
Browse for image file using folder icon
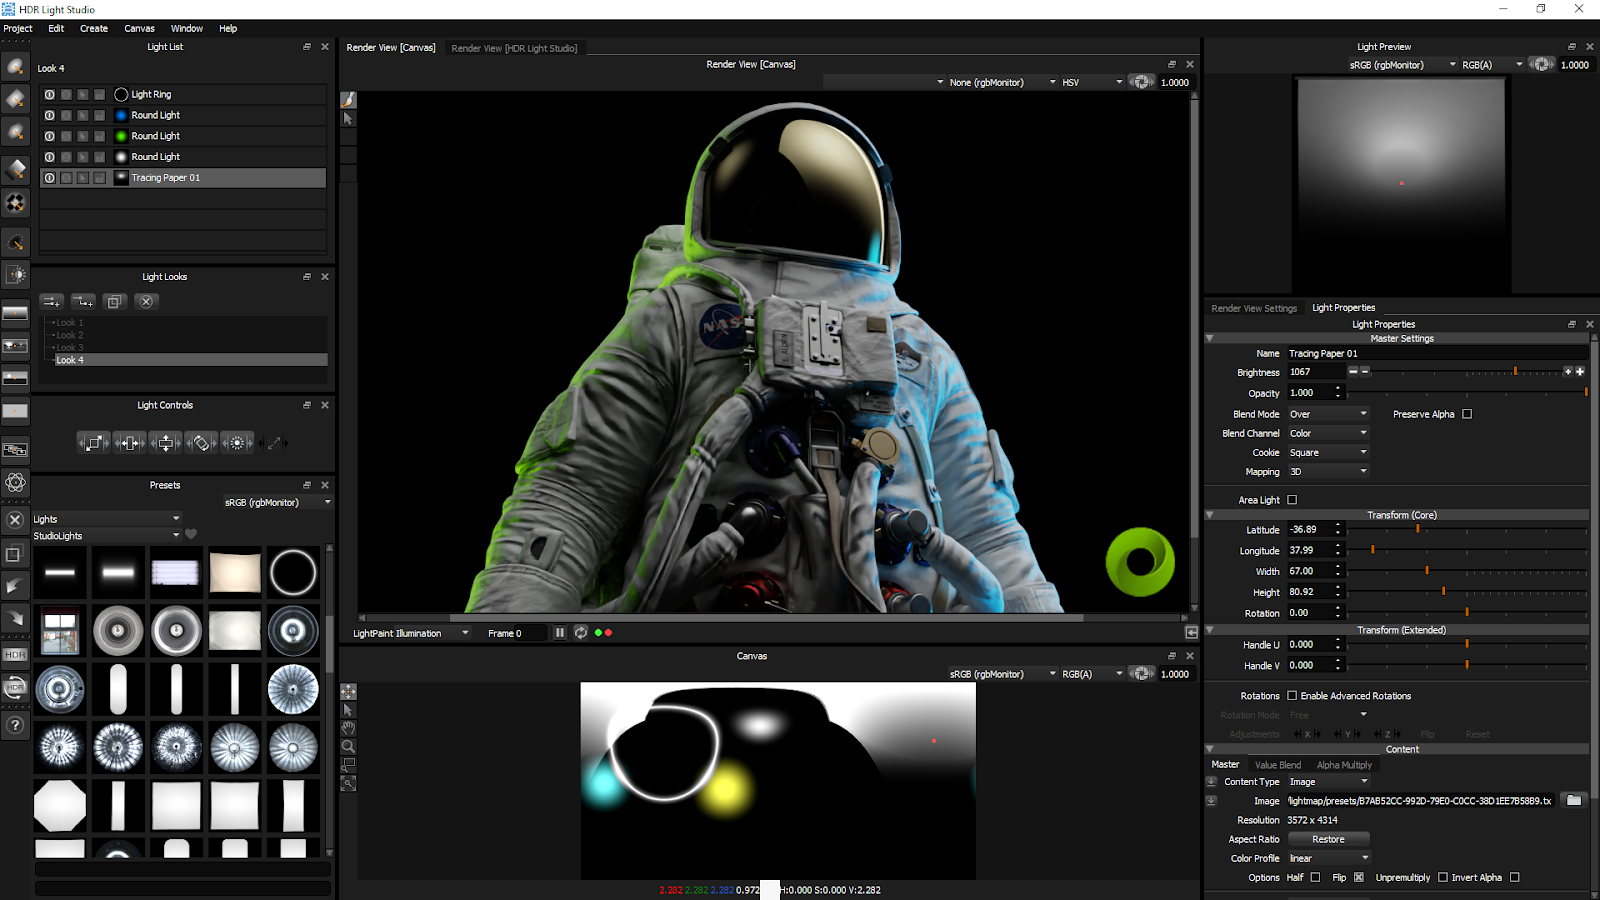click(1573, 800)
